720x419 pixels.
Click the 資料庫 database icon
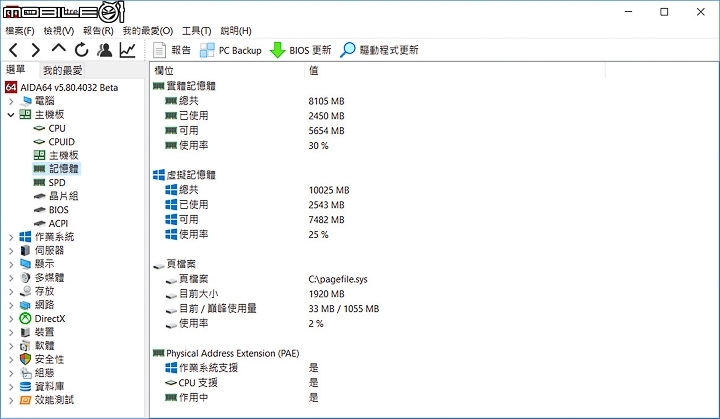[x=25, y=386]
